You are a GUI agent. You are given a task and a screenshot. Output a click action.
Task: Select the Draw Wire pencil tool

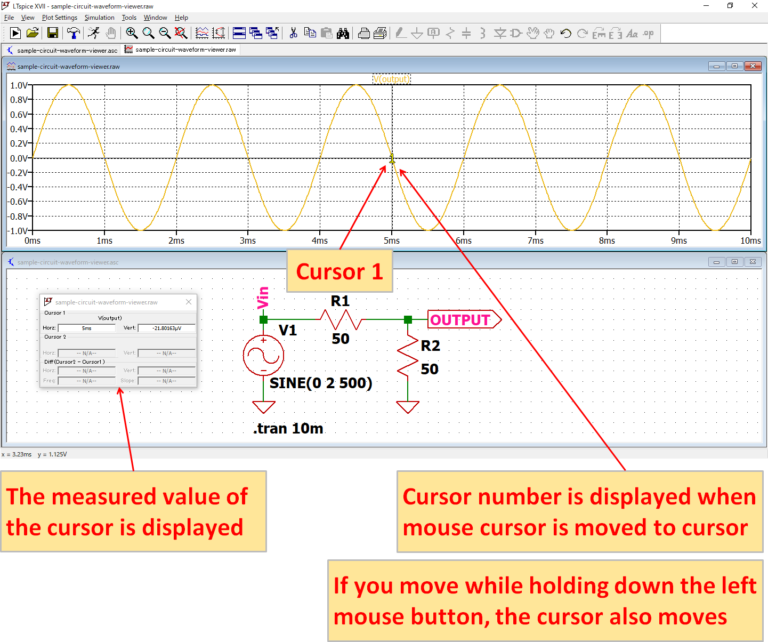click(x=400, y=33)
